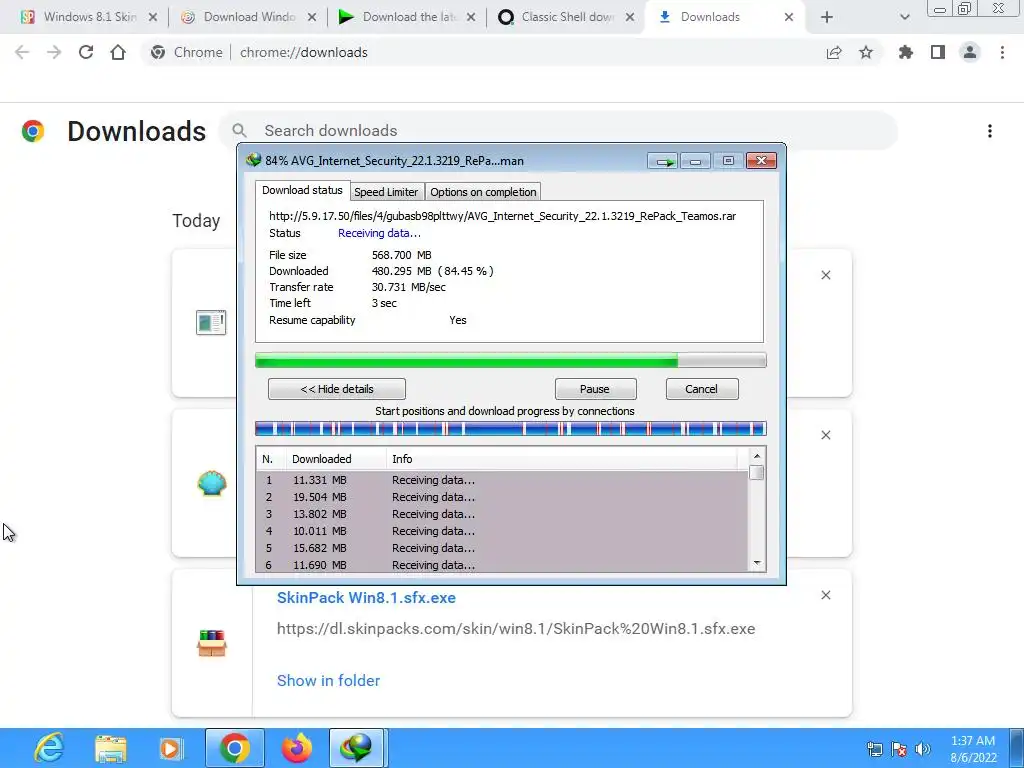Screen dimensions: 1024x768
Task: Bookmark this page with the star
Action: point(866,52)
